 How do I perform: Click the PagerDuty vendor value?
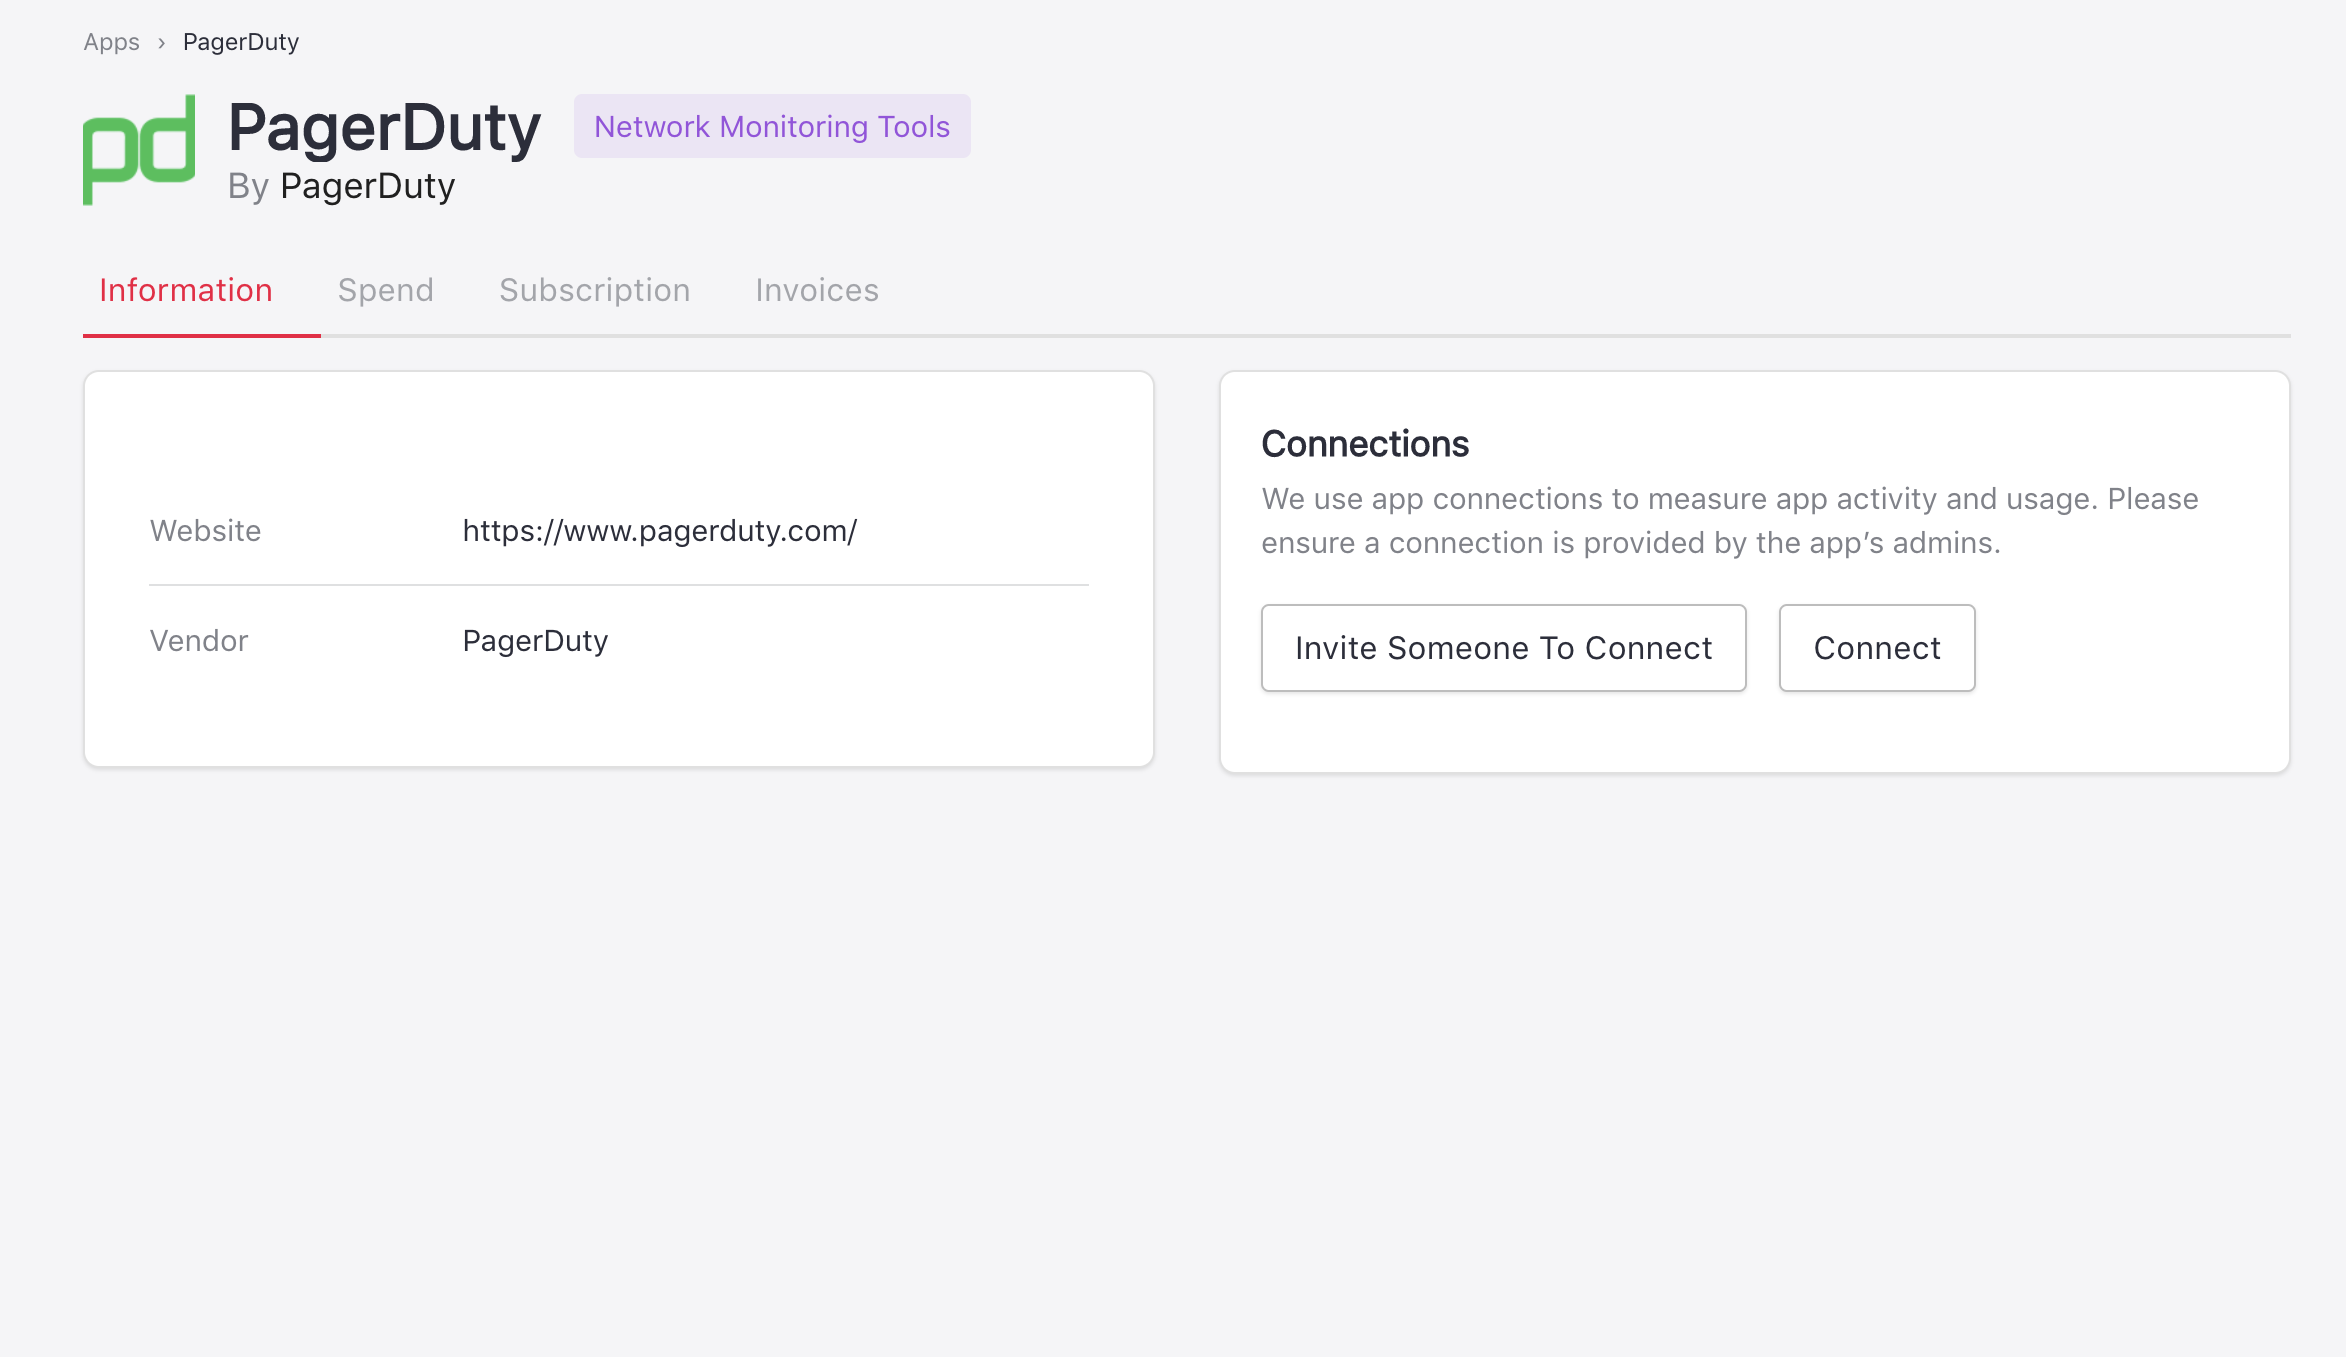[535, 641]
